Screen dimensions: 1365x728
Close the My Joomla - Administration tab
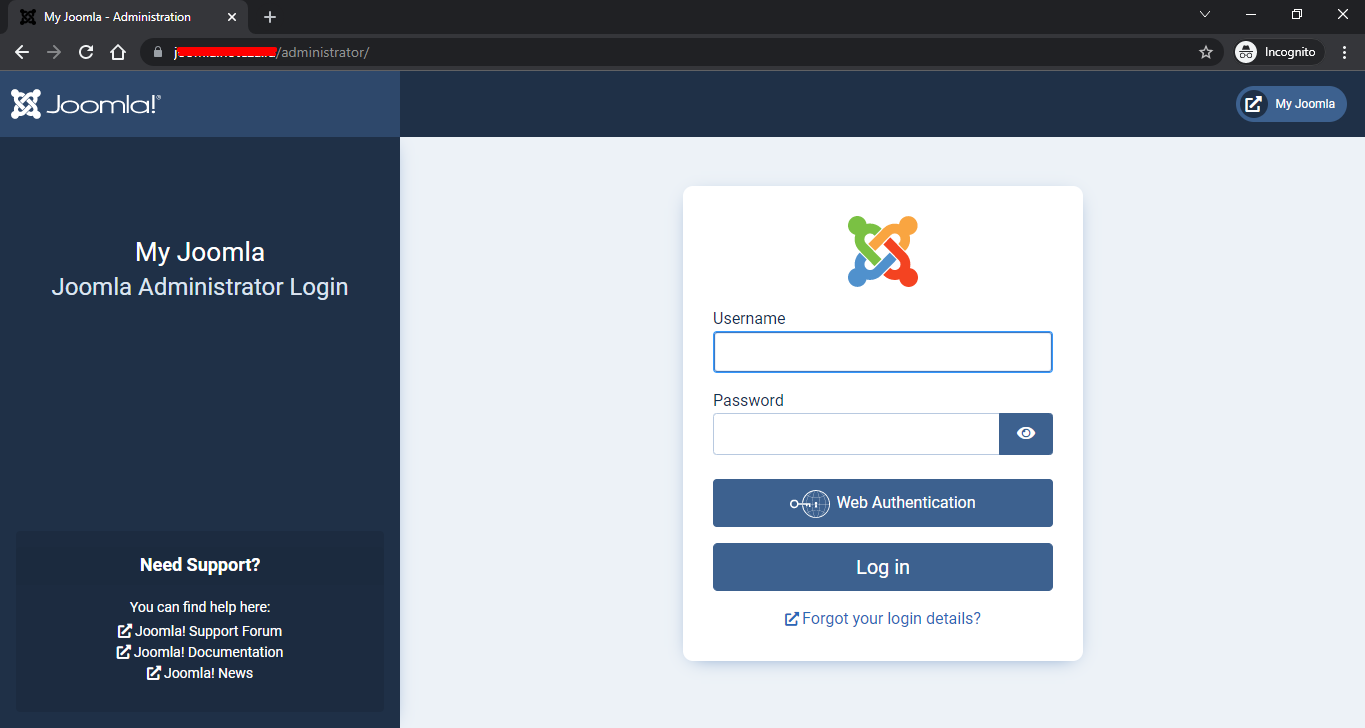click(232, 17)
